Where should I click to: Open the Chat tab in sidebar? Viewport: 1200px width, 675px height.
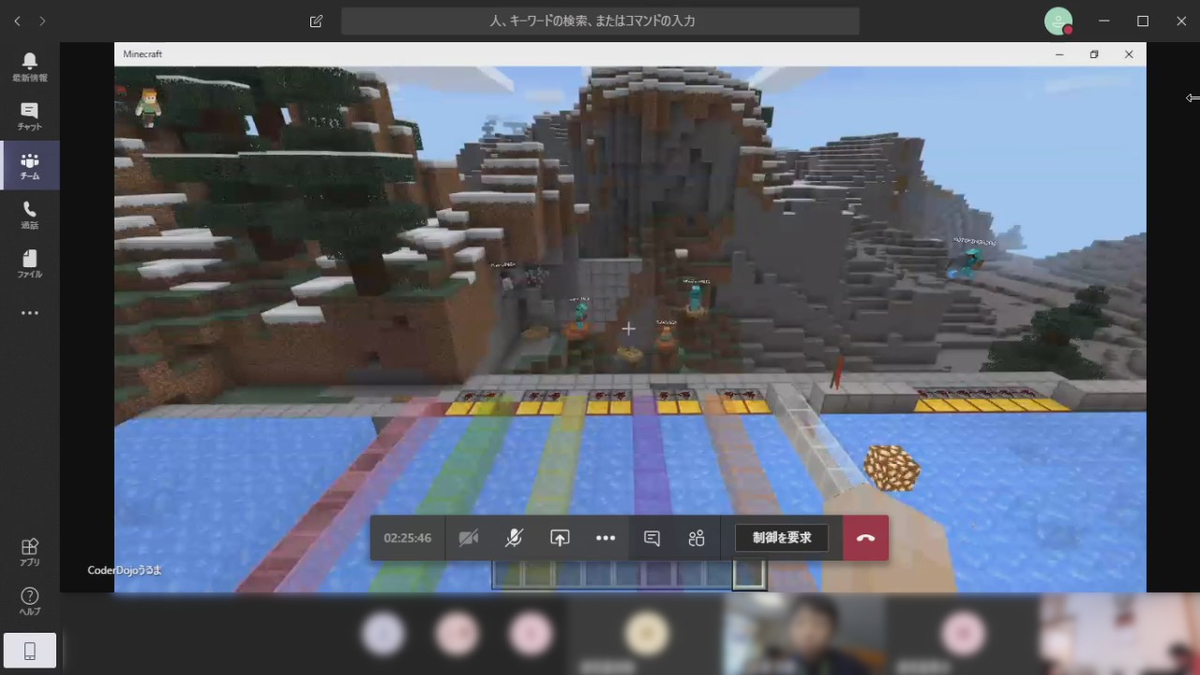(x=29, y=116)
